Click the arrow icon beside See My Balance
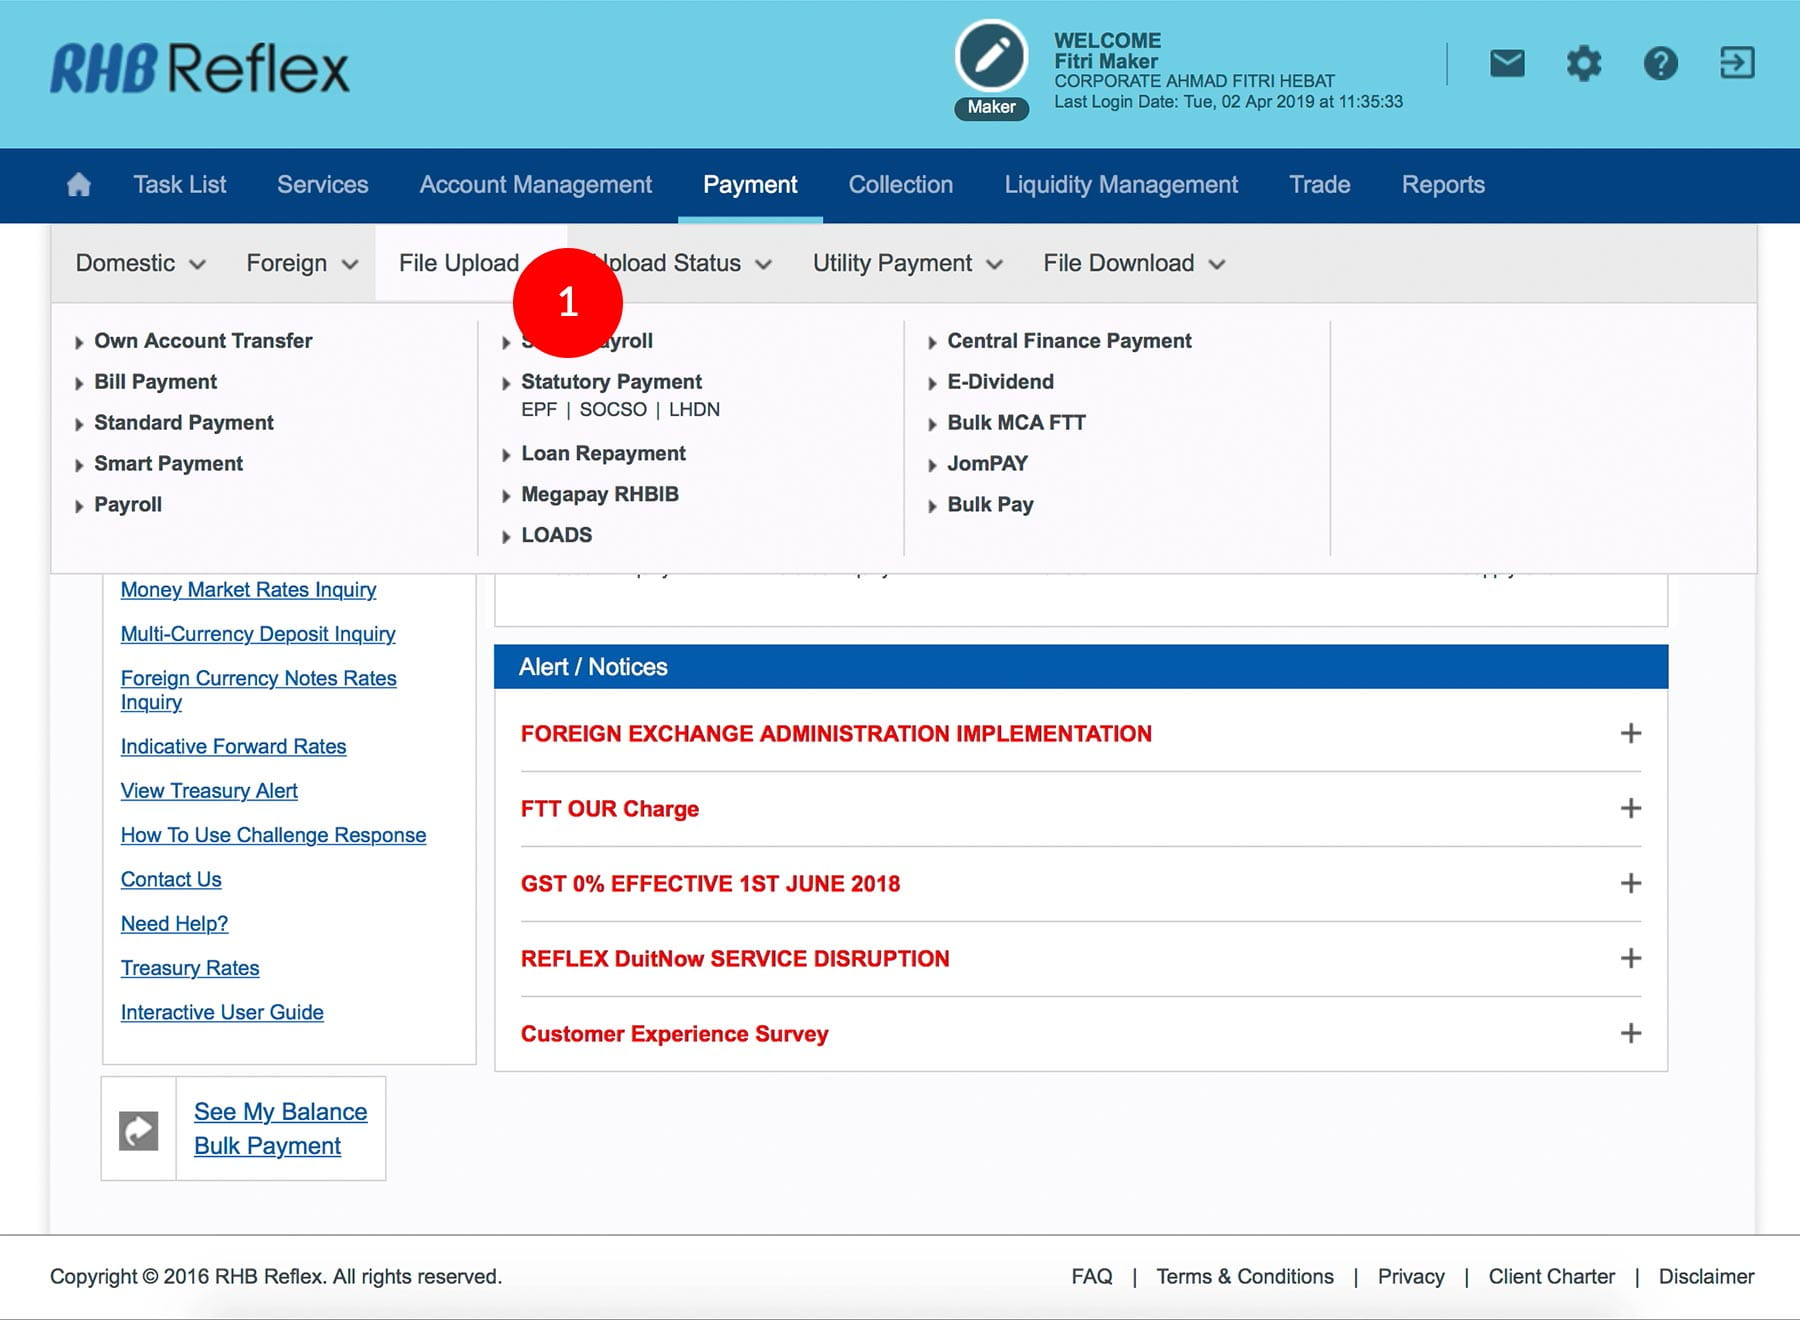The image size is (1800, 1320). point(139,1130)
